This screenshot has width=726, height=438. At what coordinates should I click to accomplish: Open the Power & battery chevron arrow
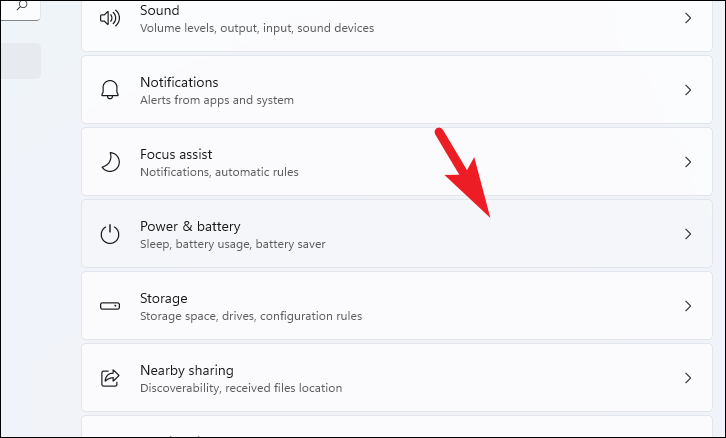(x=688, y=234)
